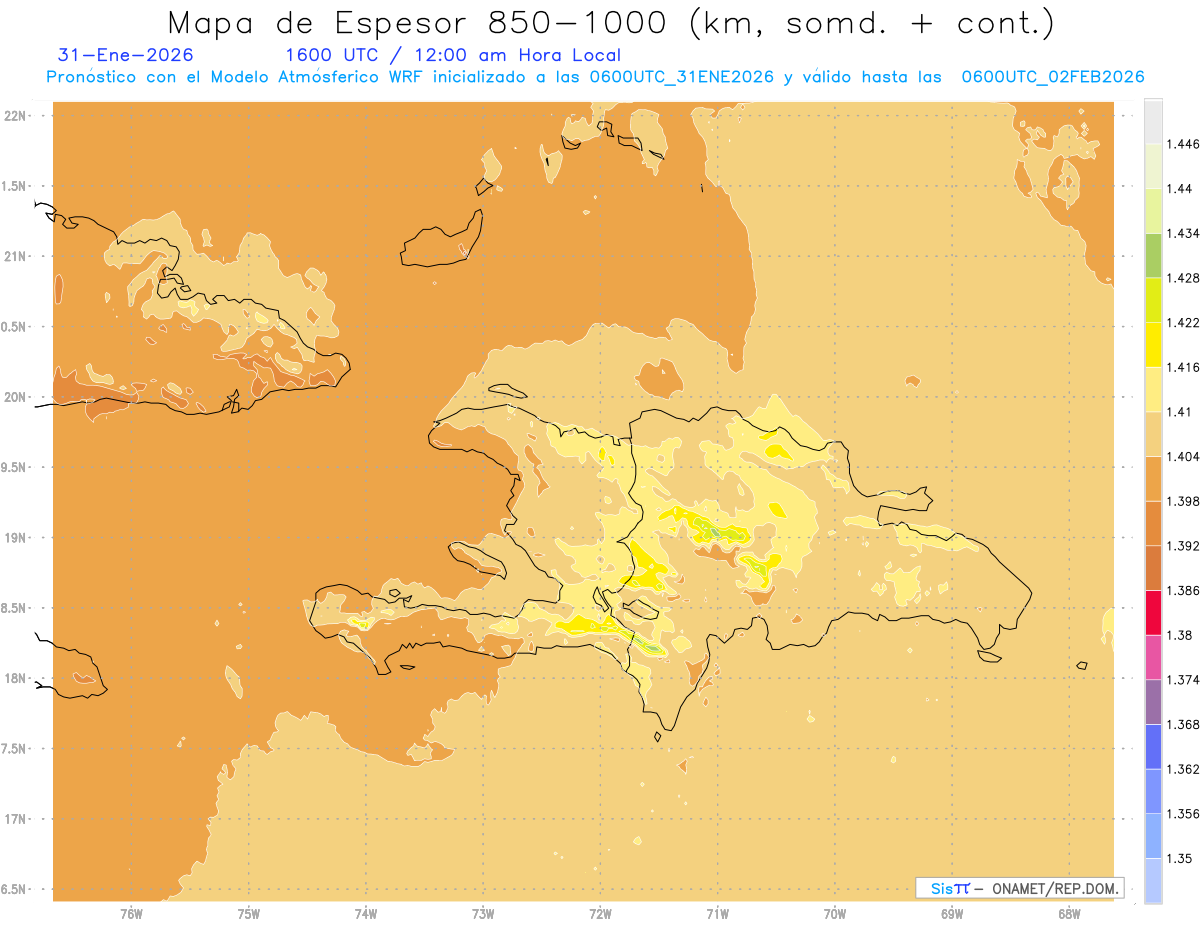Click the '73W' longitude label
The width and height of the screenshot is (1200, 927).
coord(483,913)
